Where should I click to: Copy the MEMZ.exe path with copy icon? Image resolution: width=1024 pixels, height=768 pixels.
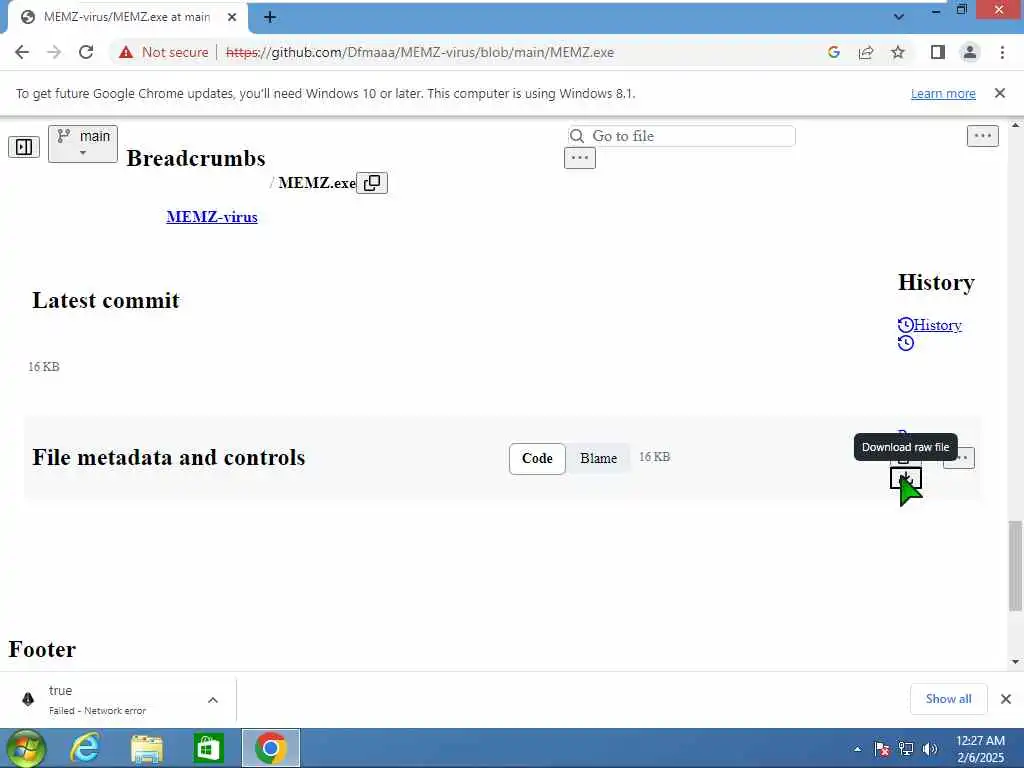(372, 183)
